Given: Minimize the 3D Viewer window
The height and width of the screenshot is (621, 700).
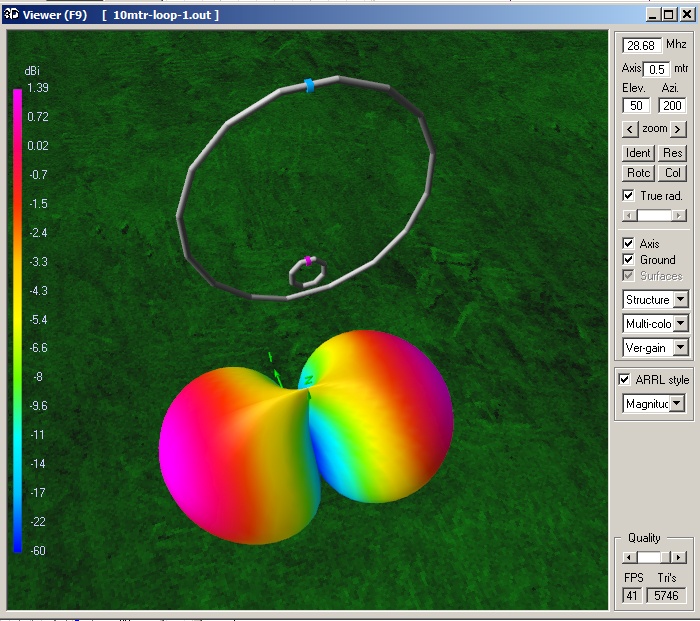Looking at the screenshot, I should pyautogui.click(x=653, y=15).
